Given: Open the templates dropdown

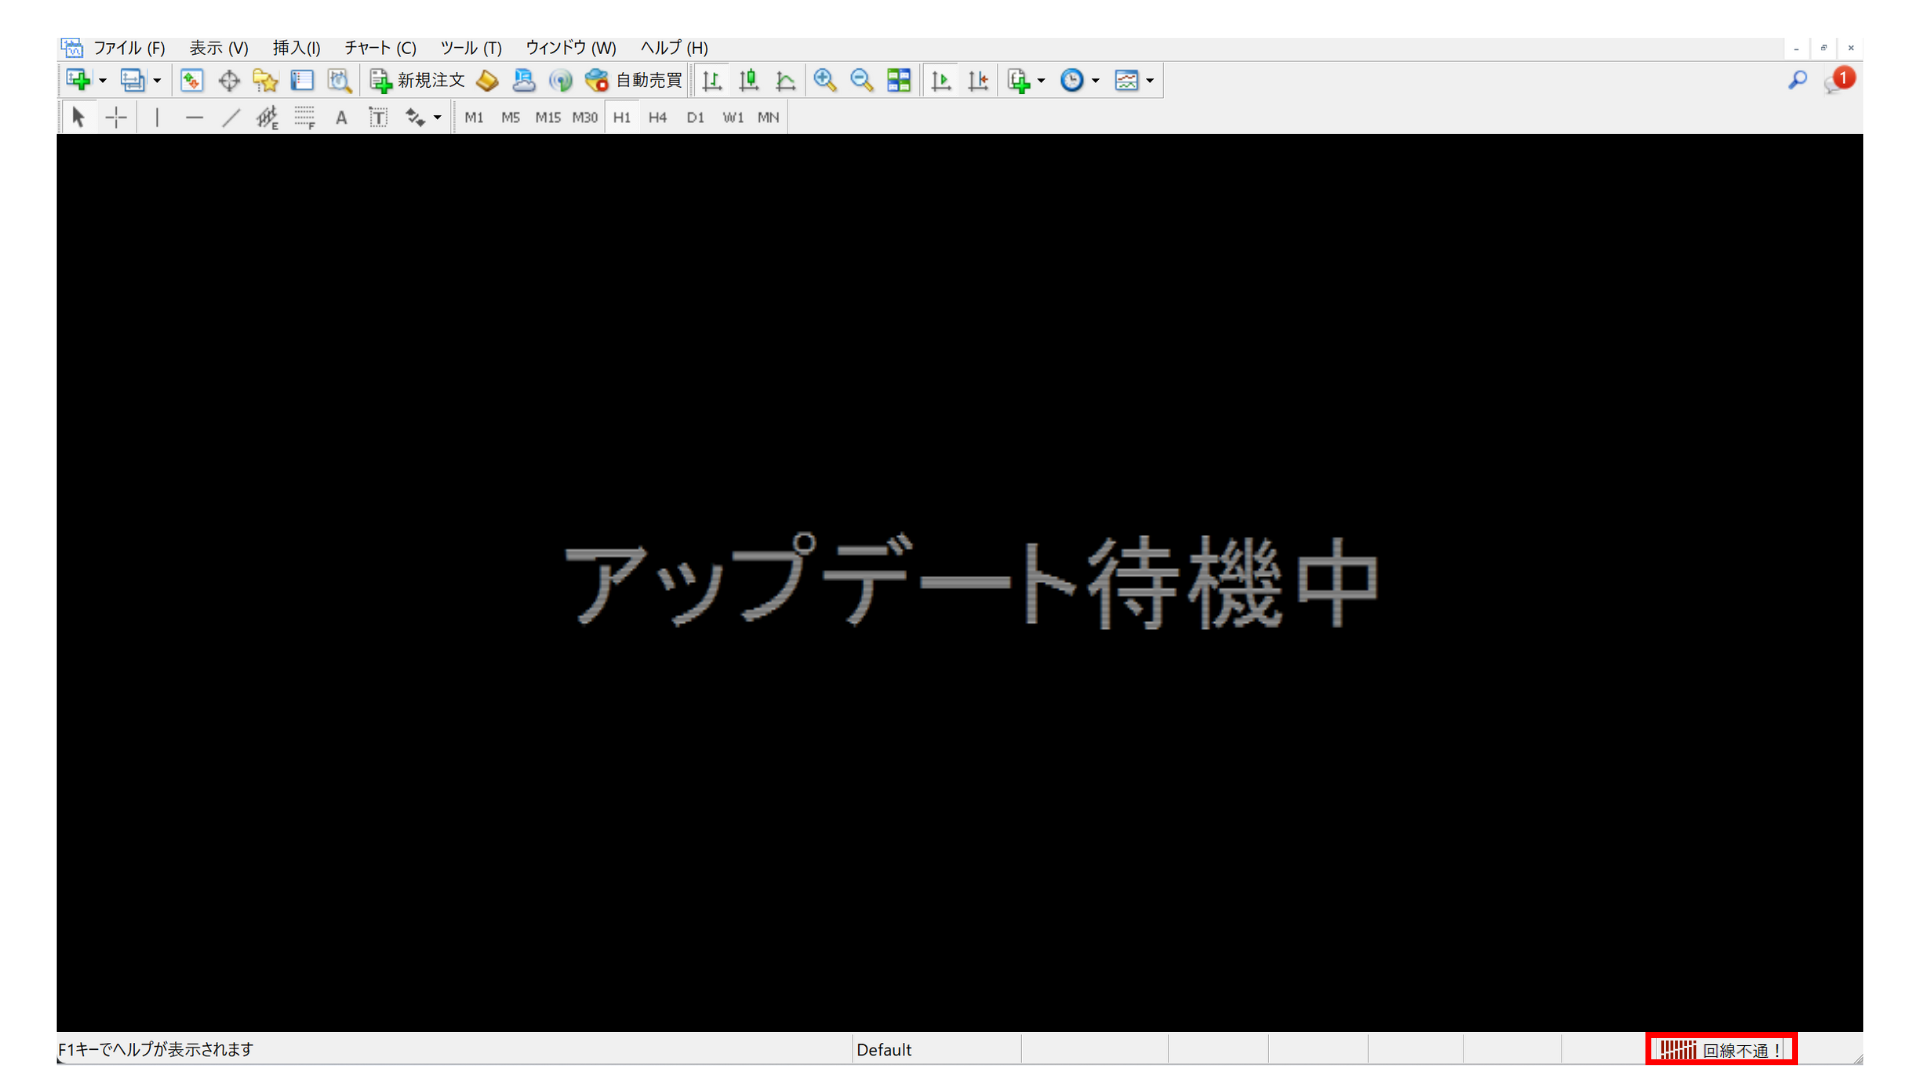Looking at the screenshot, I should point(1152,80).
